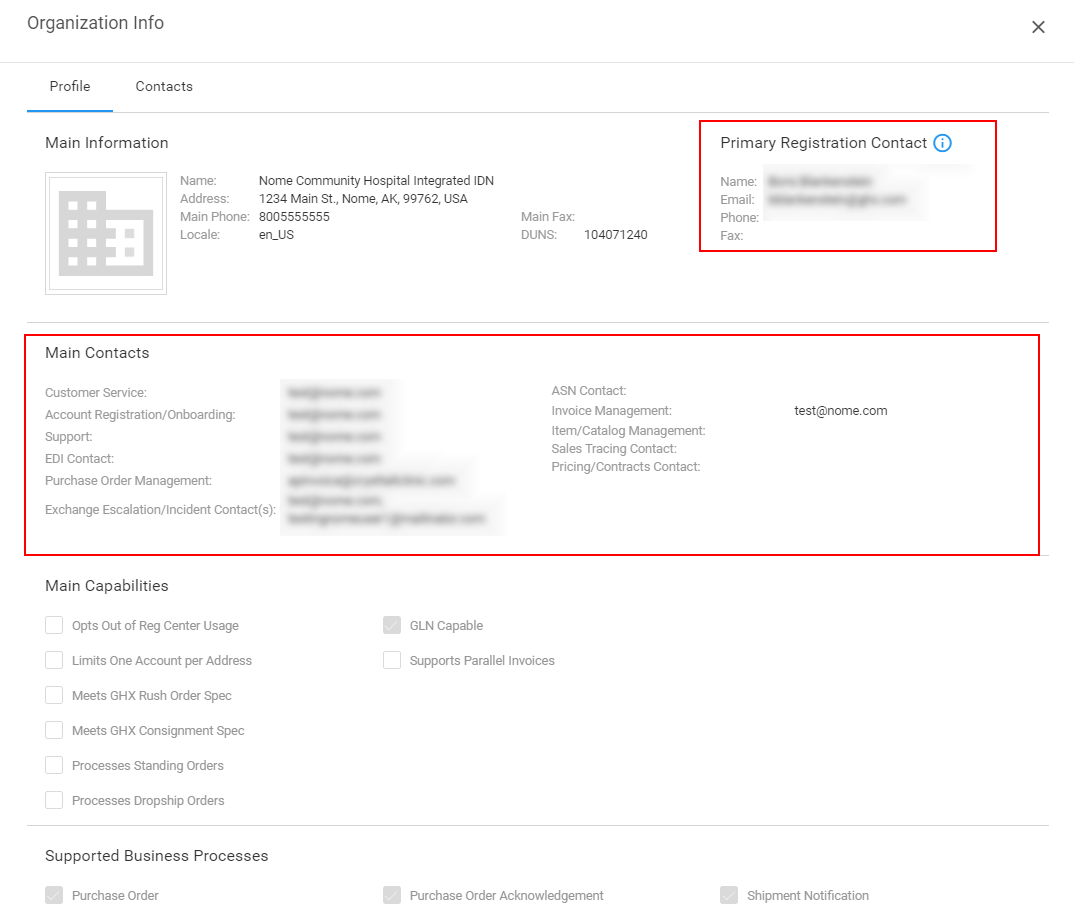
Task: Toggle Meets GHX Rush Order Spec checkbox
Action: (x=54, y=696)
